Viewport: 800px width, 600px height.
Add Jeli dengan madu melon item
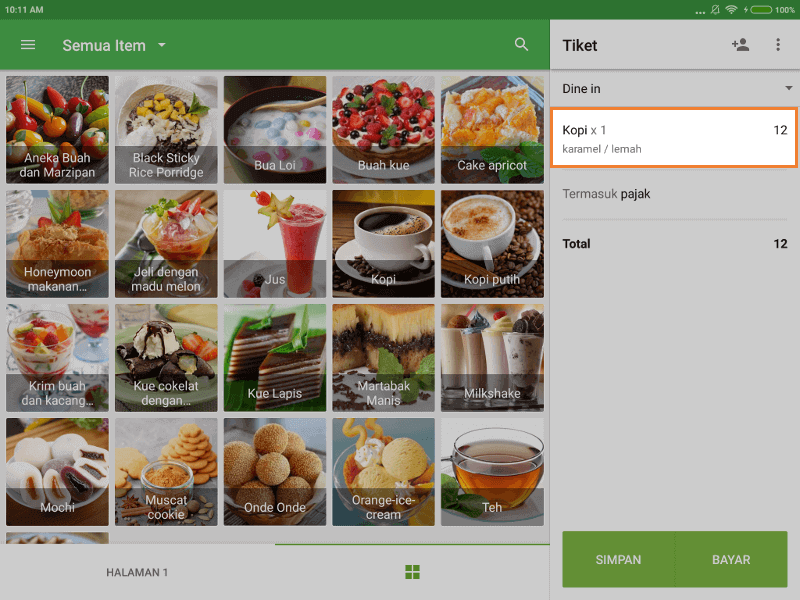pyautogui.click(x=166, y=244)
